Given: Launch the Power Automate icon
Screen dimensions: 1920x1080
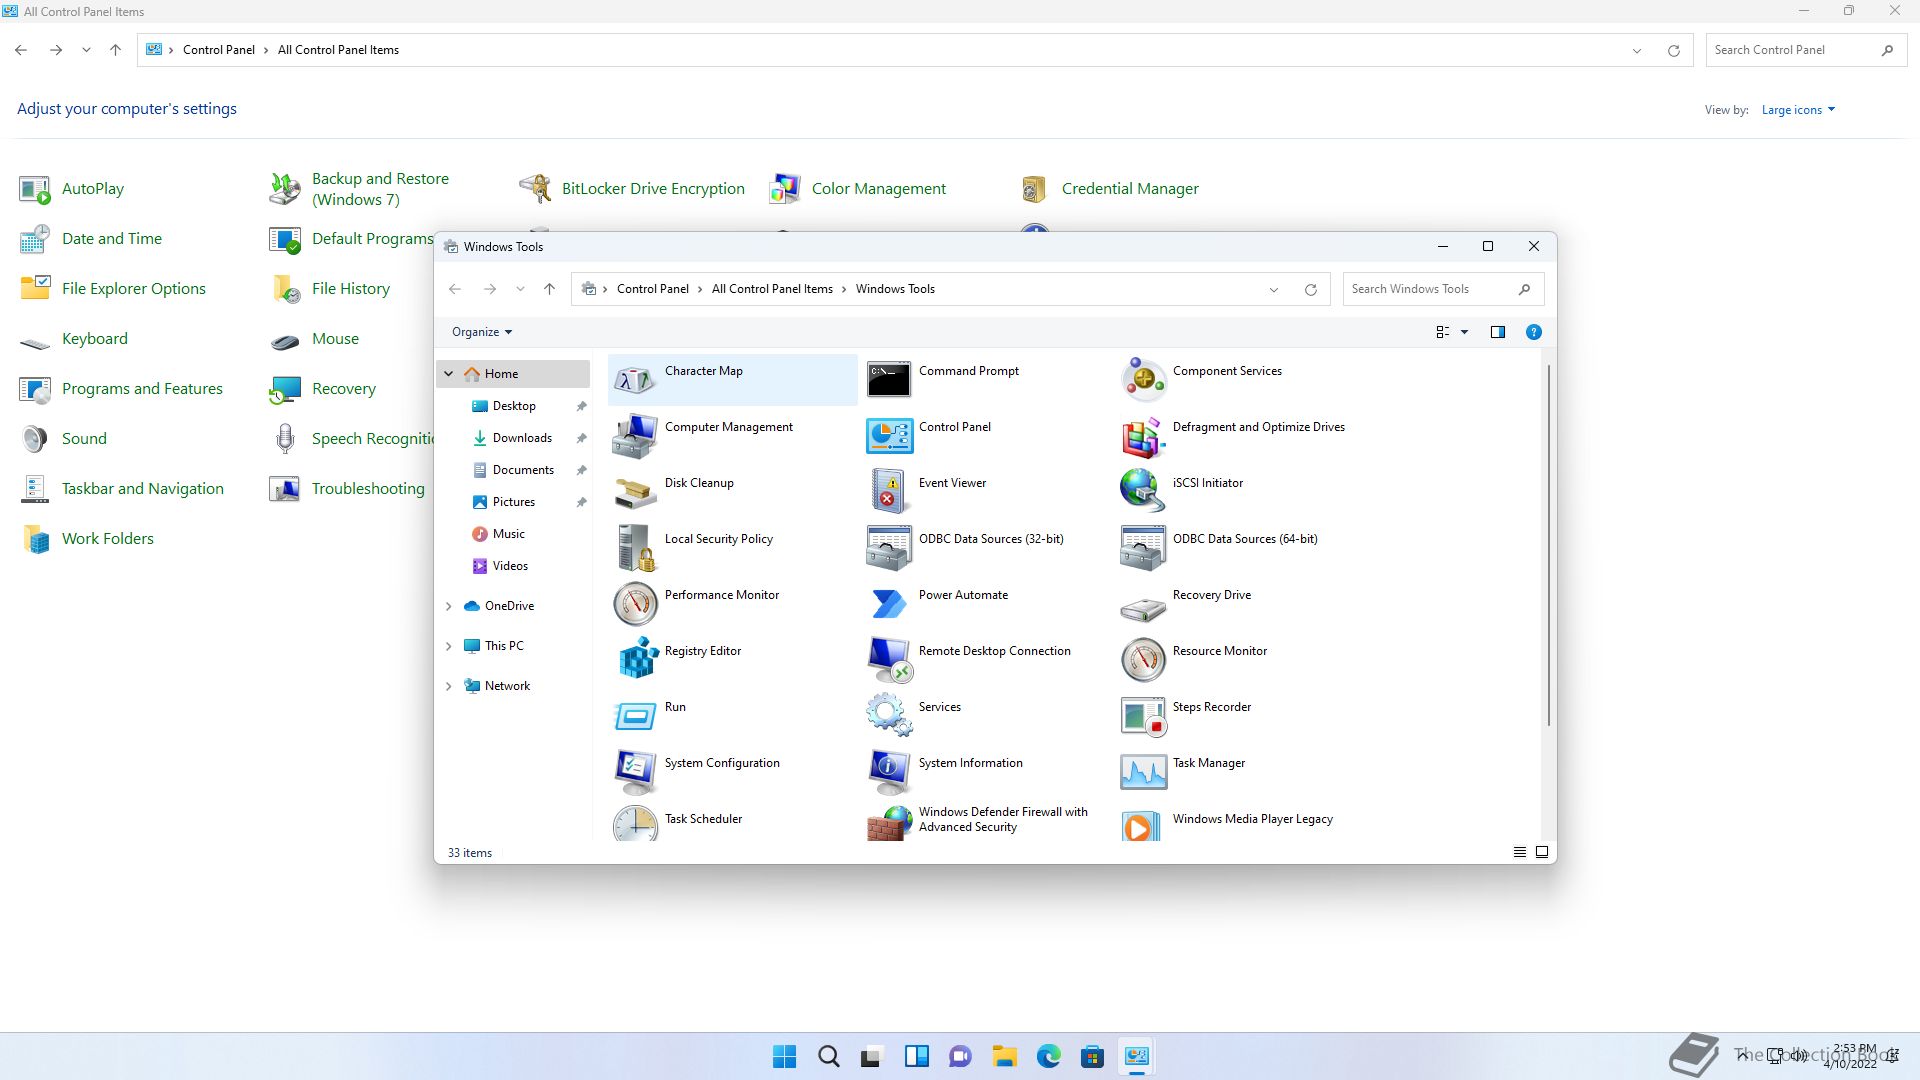Looking at the screenshot, I should click(889, 604).
